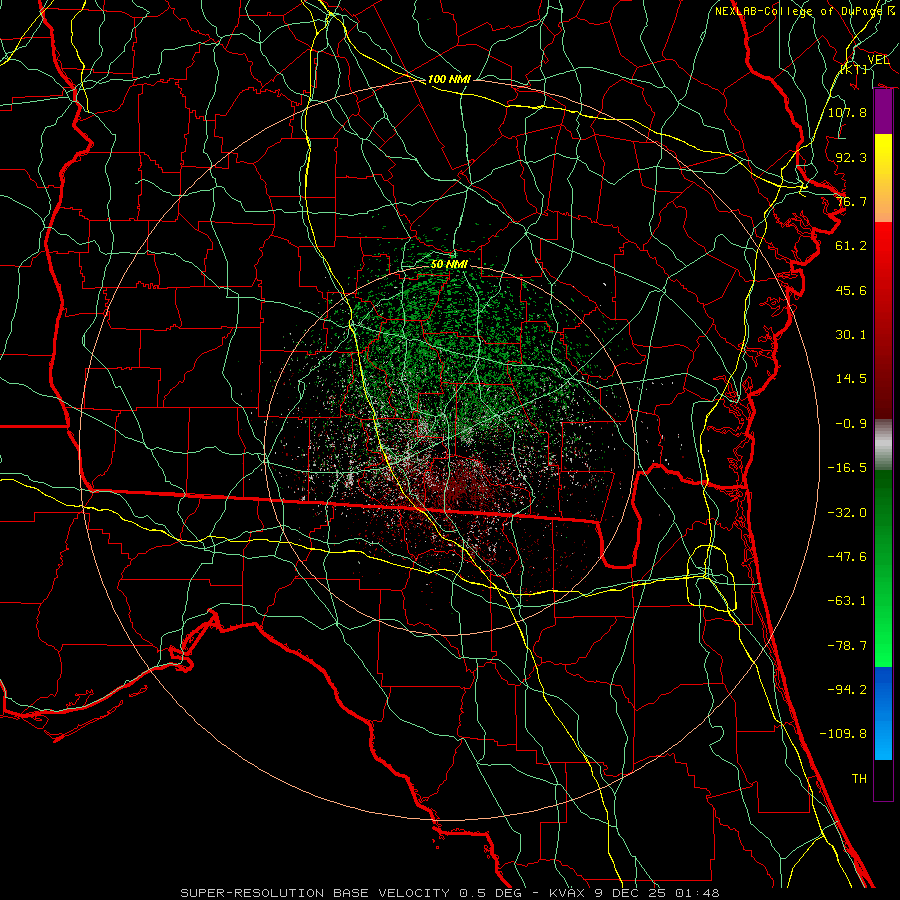Pick the purple segment of the color bar

883,112
